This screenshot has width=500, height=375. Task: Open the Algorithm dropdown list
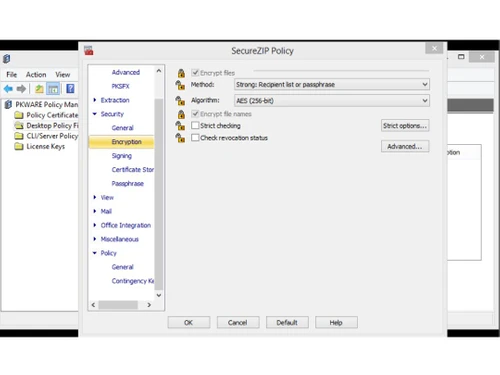(332, 100)
